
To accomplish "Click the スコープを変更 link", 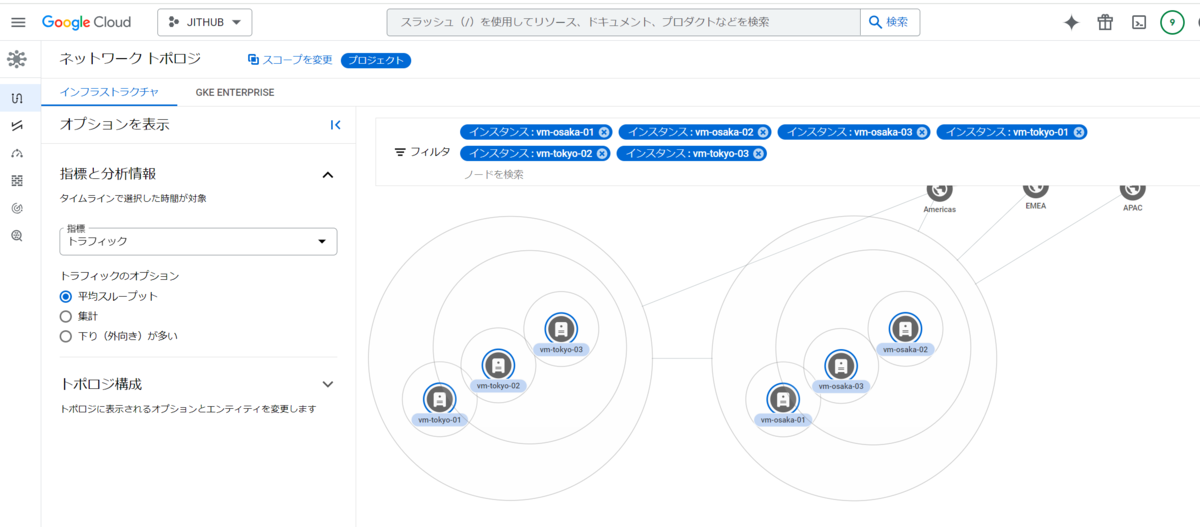I will coord(290,60).
